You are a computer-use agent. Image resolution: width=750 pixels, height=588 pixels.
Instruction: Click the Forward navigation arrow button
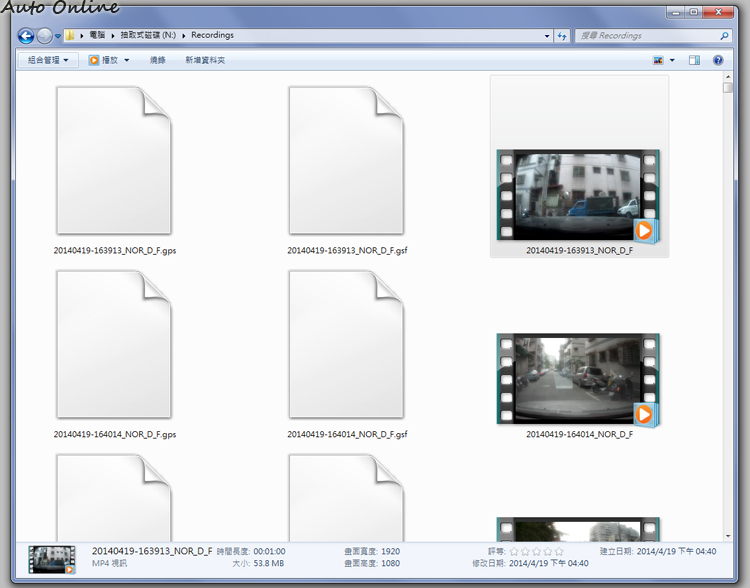[45, 36]
